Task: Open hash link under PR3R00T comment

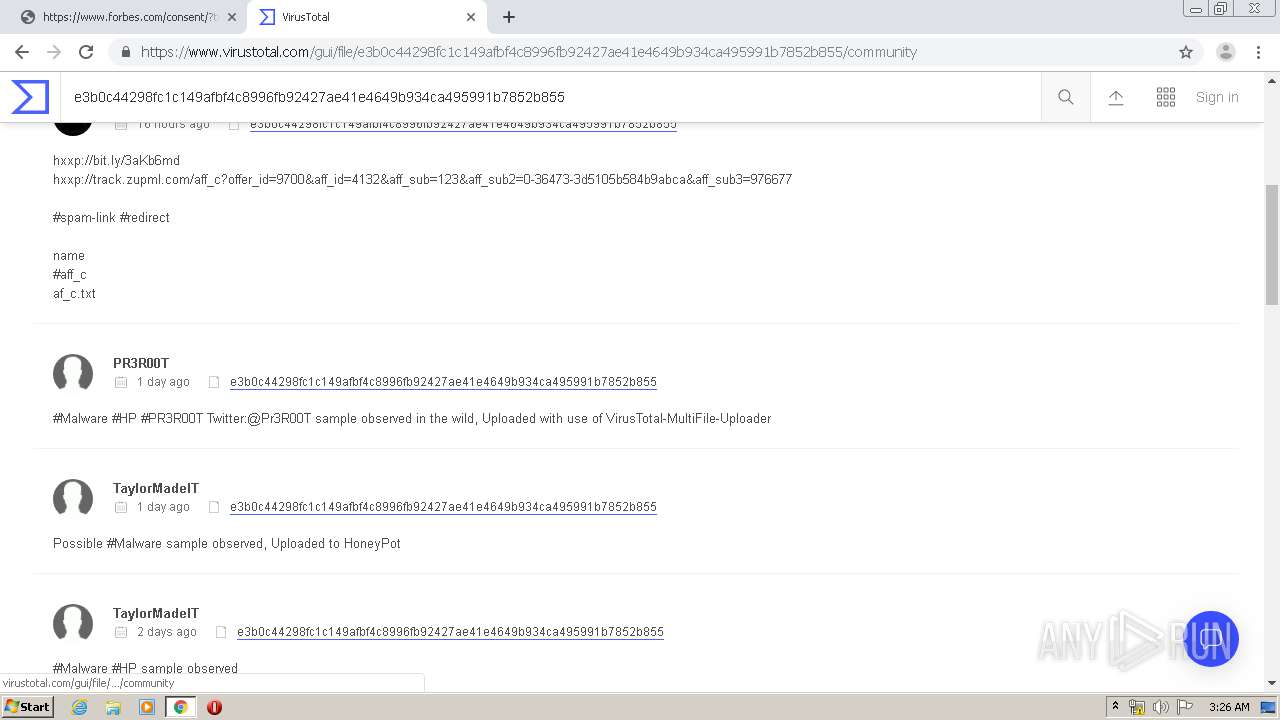Action: 443,382
